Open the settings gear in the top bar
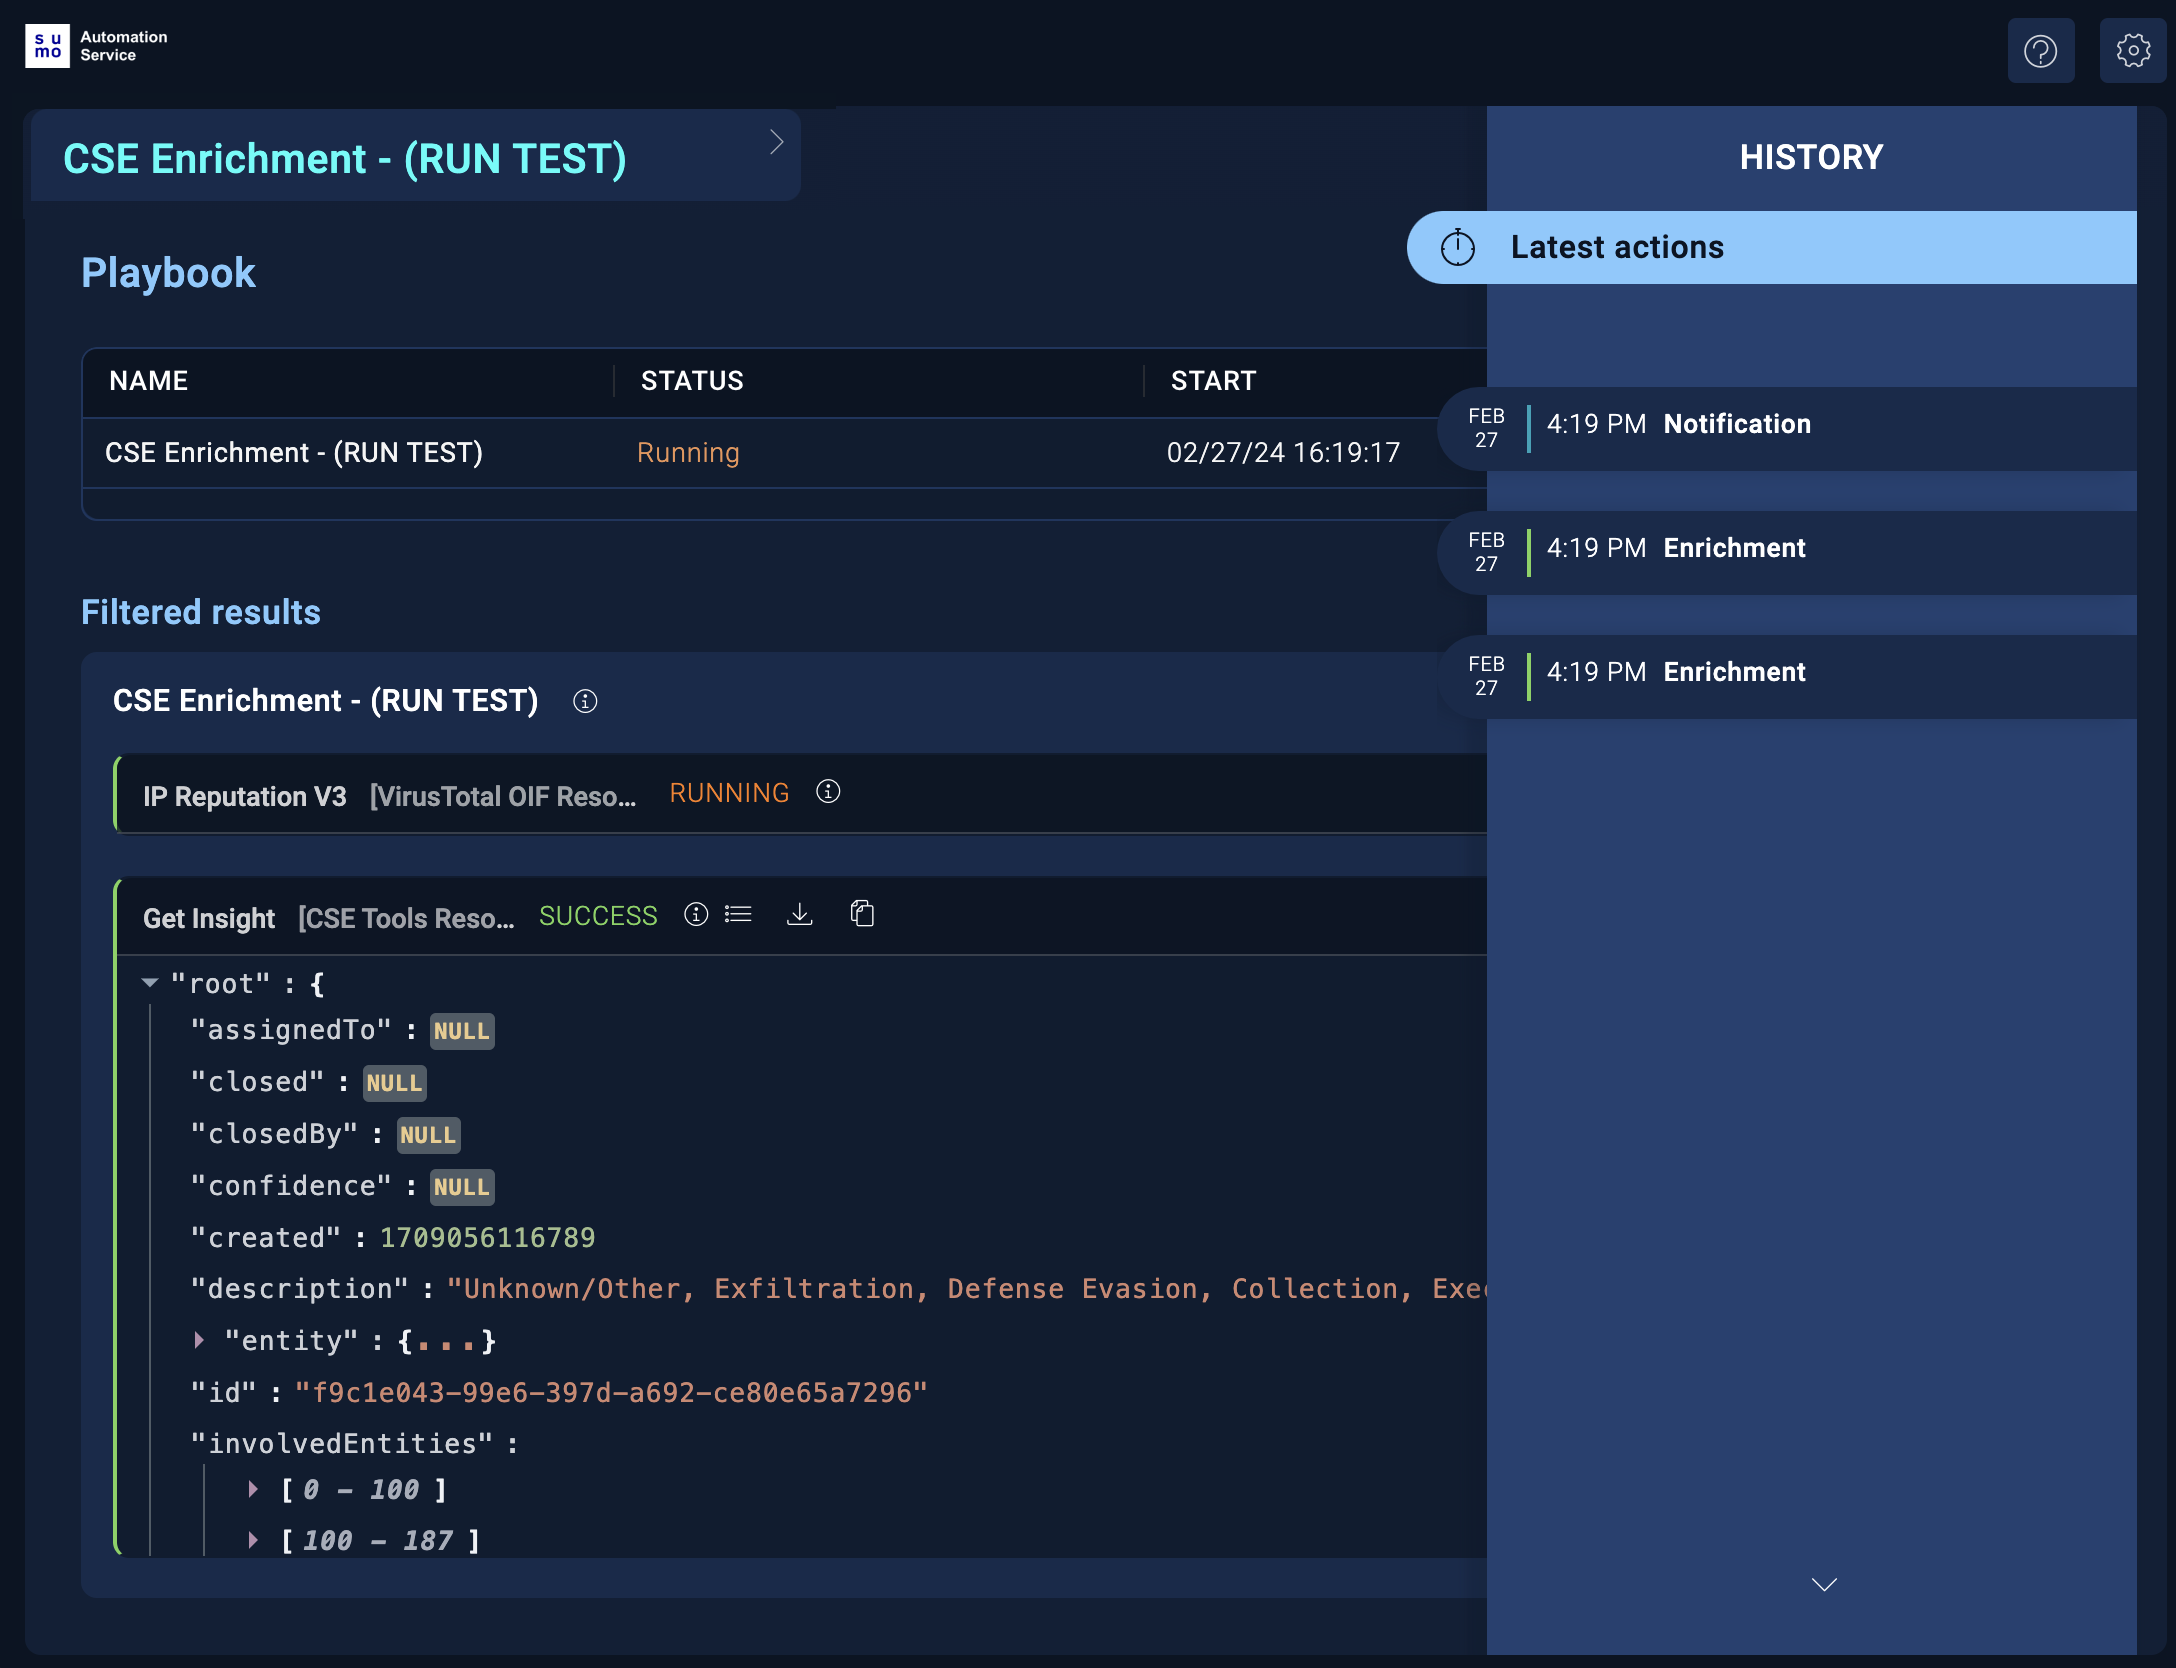 [x=2132, y=49]
